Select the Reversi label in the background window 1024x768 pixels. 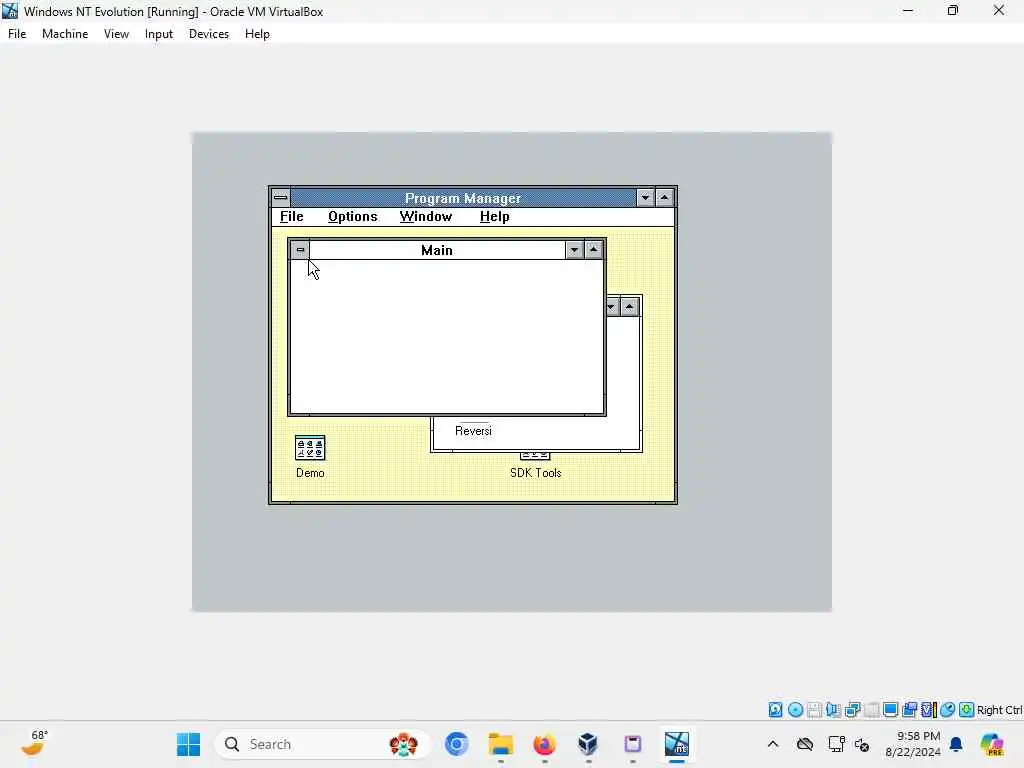tap(473, 431)
